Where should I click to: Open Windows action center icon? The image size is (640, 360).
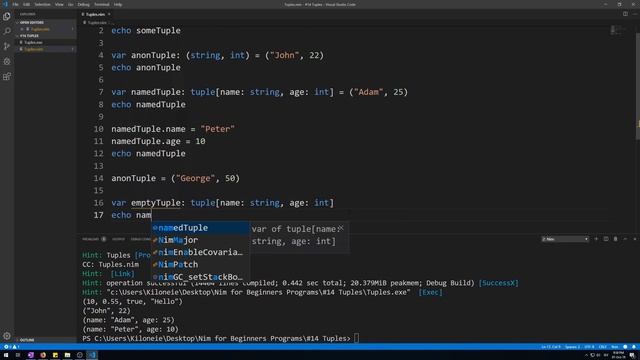click(x=632, y=355)
